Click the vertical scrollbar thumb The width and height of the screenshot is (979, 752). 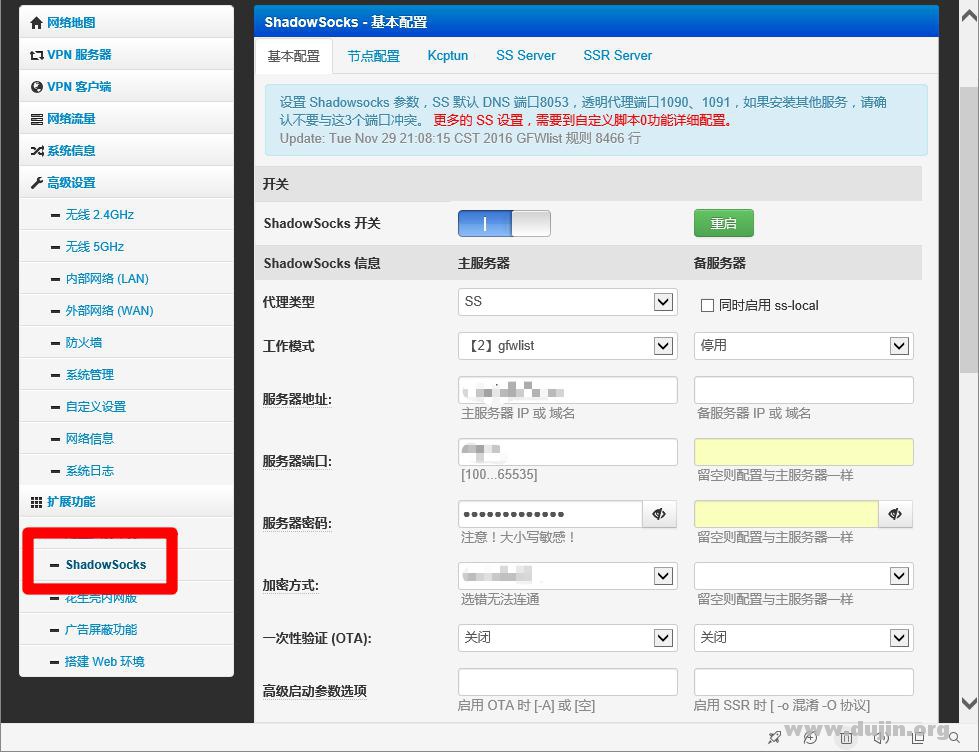coord(969,230)
